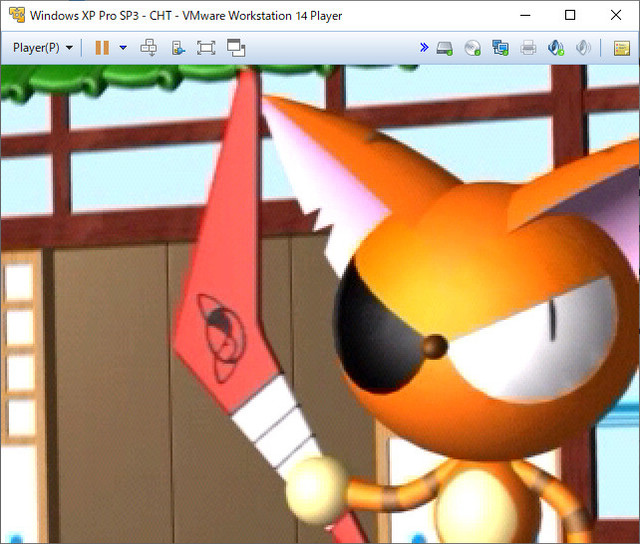Open the Player(P) menu
The image size is (640, 544).
pos(43,48)
